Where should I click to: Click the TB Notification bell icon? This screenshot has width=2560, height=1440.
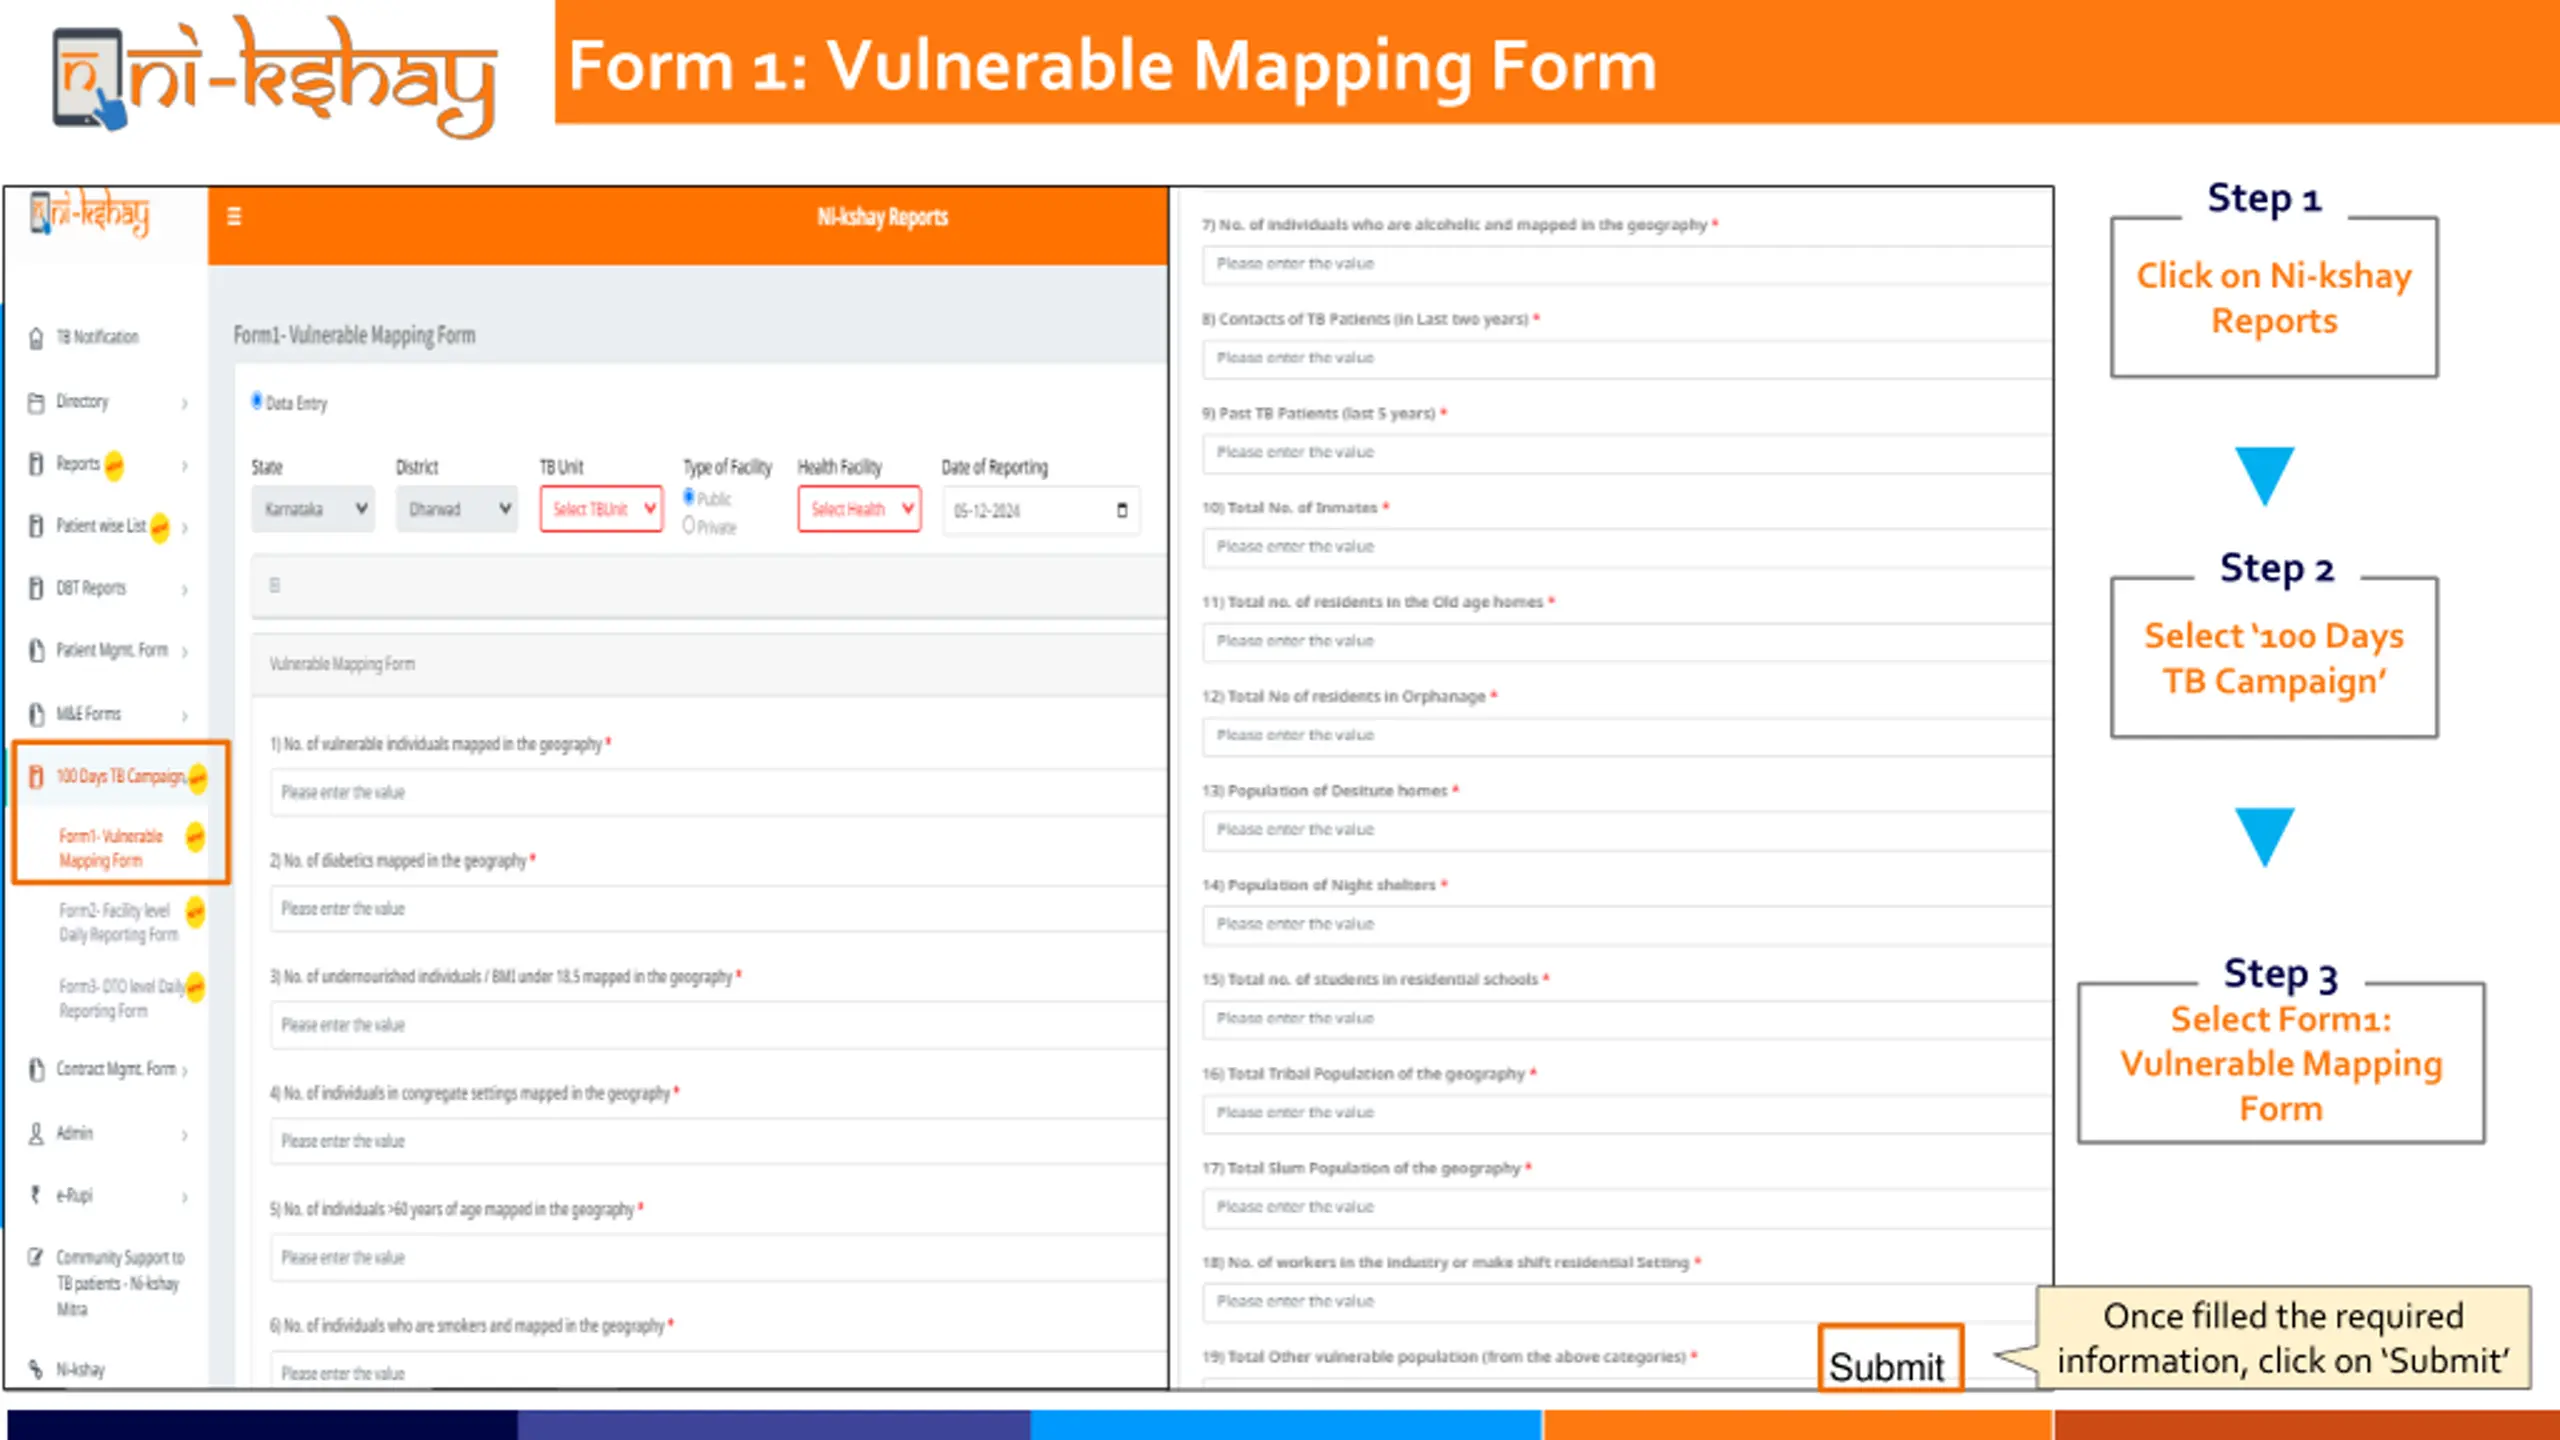pyautogui.click(x=36, y=338)
